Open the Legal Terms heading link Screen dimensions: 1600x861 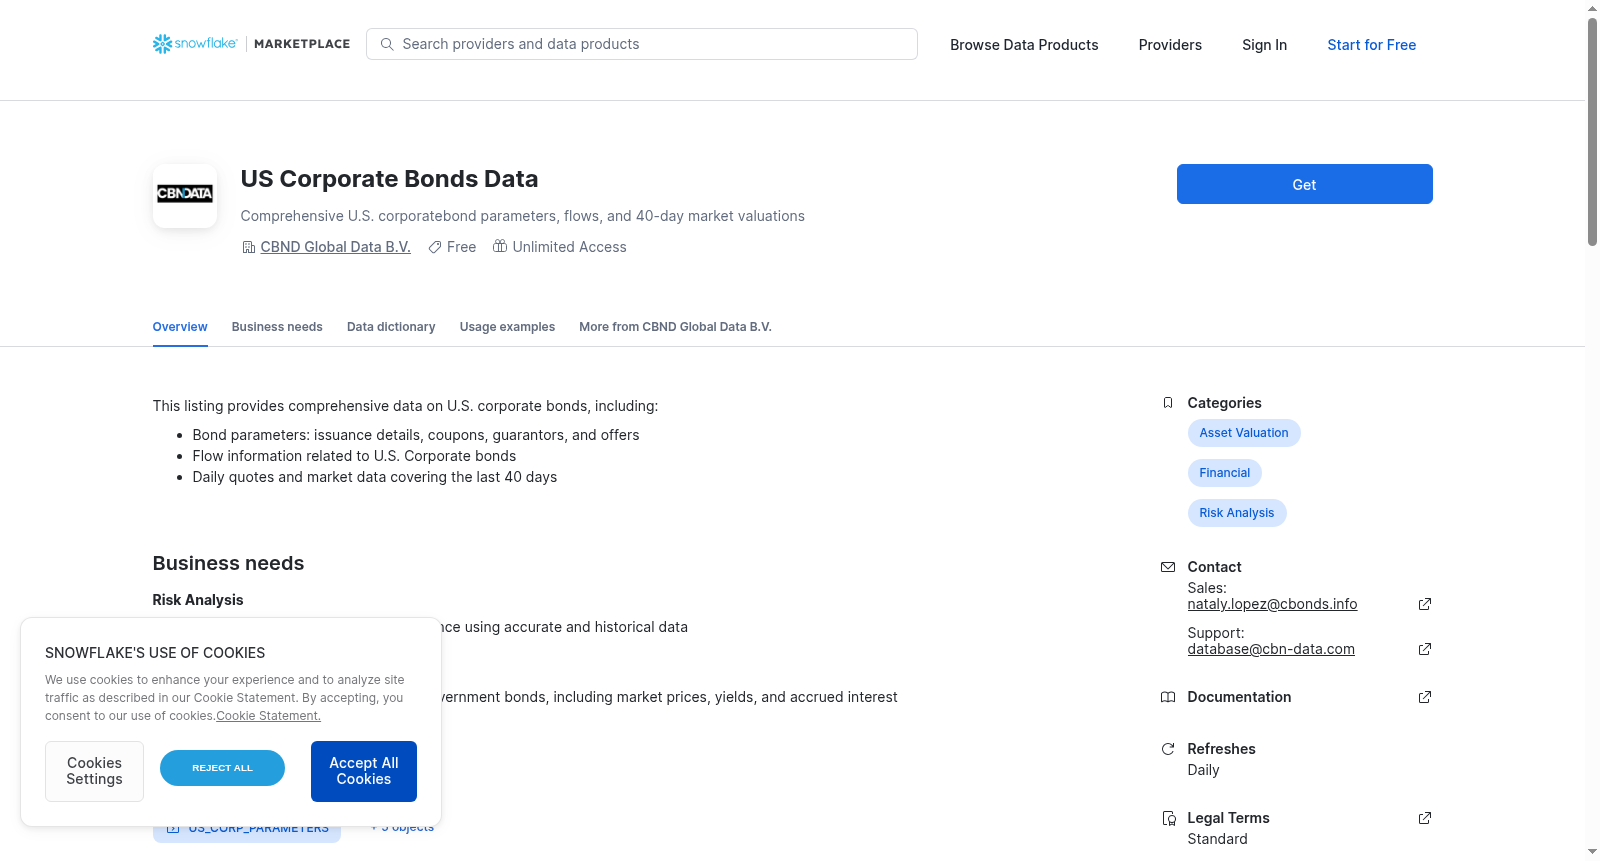[x=1228, y=818]
